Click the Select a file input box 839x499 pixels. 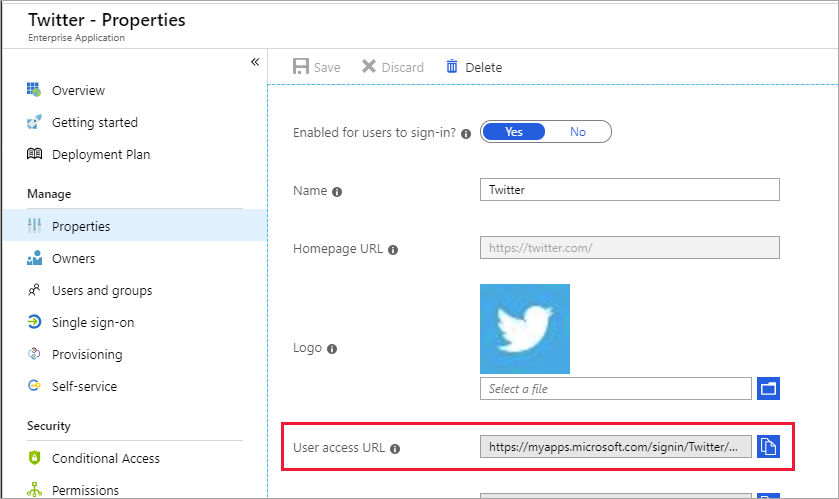click(616, 388)
